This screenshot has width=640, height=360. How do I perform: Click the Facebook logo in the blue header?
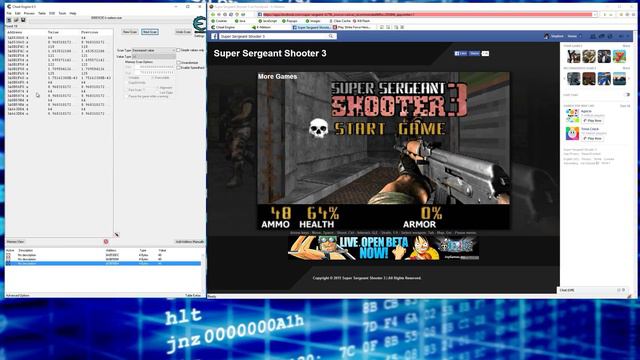214,36
